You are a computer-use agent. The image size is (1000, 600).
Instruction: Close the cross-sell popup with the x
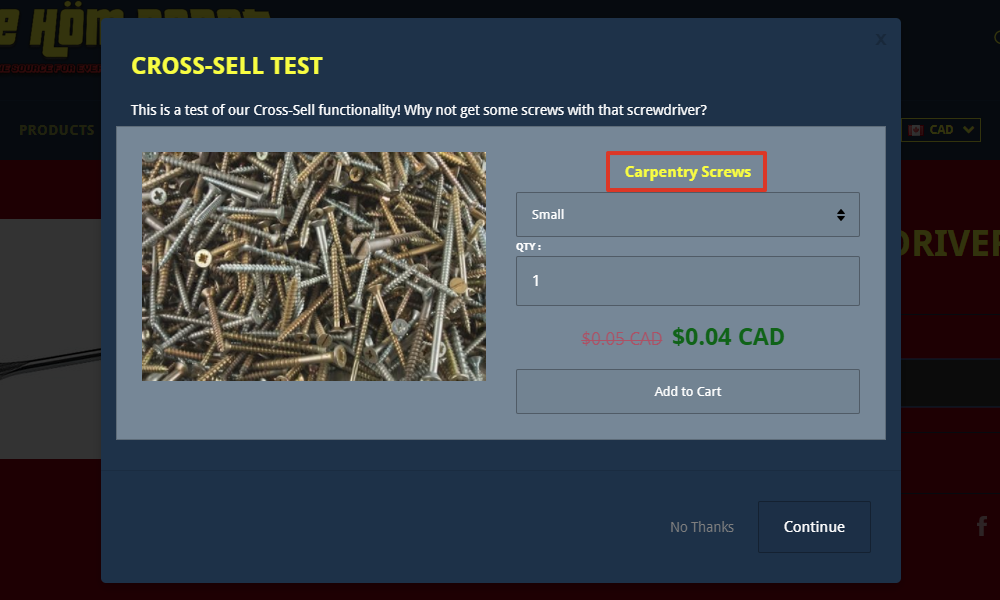click(x=881, y=40)
